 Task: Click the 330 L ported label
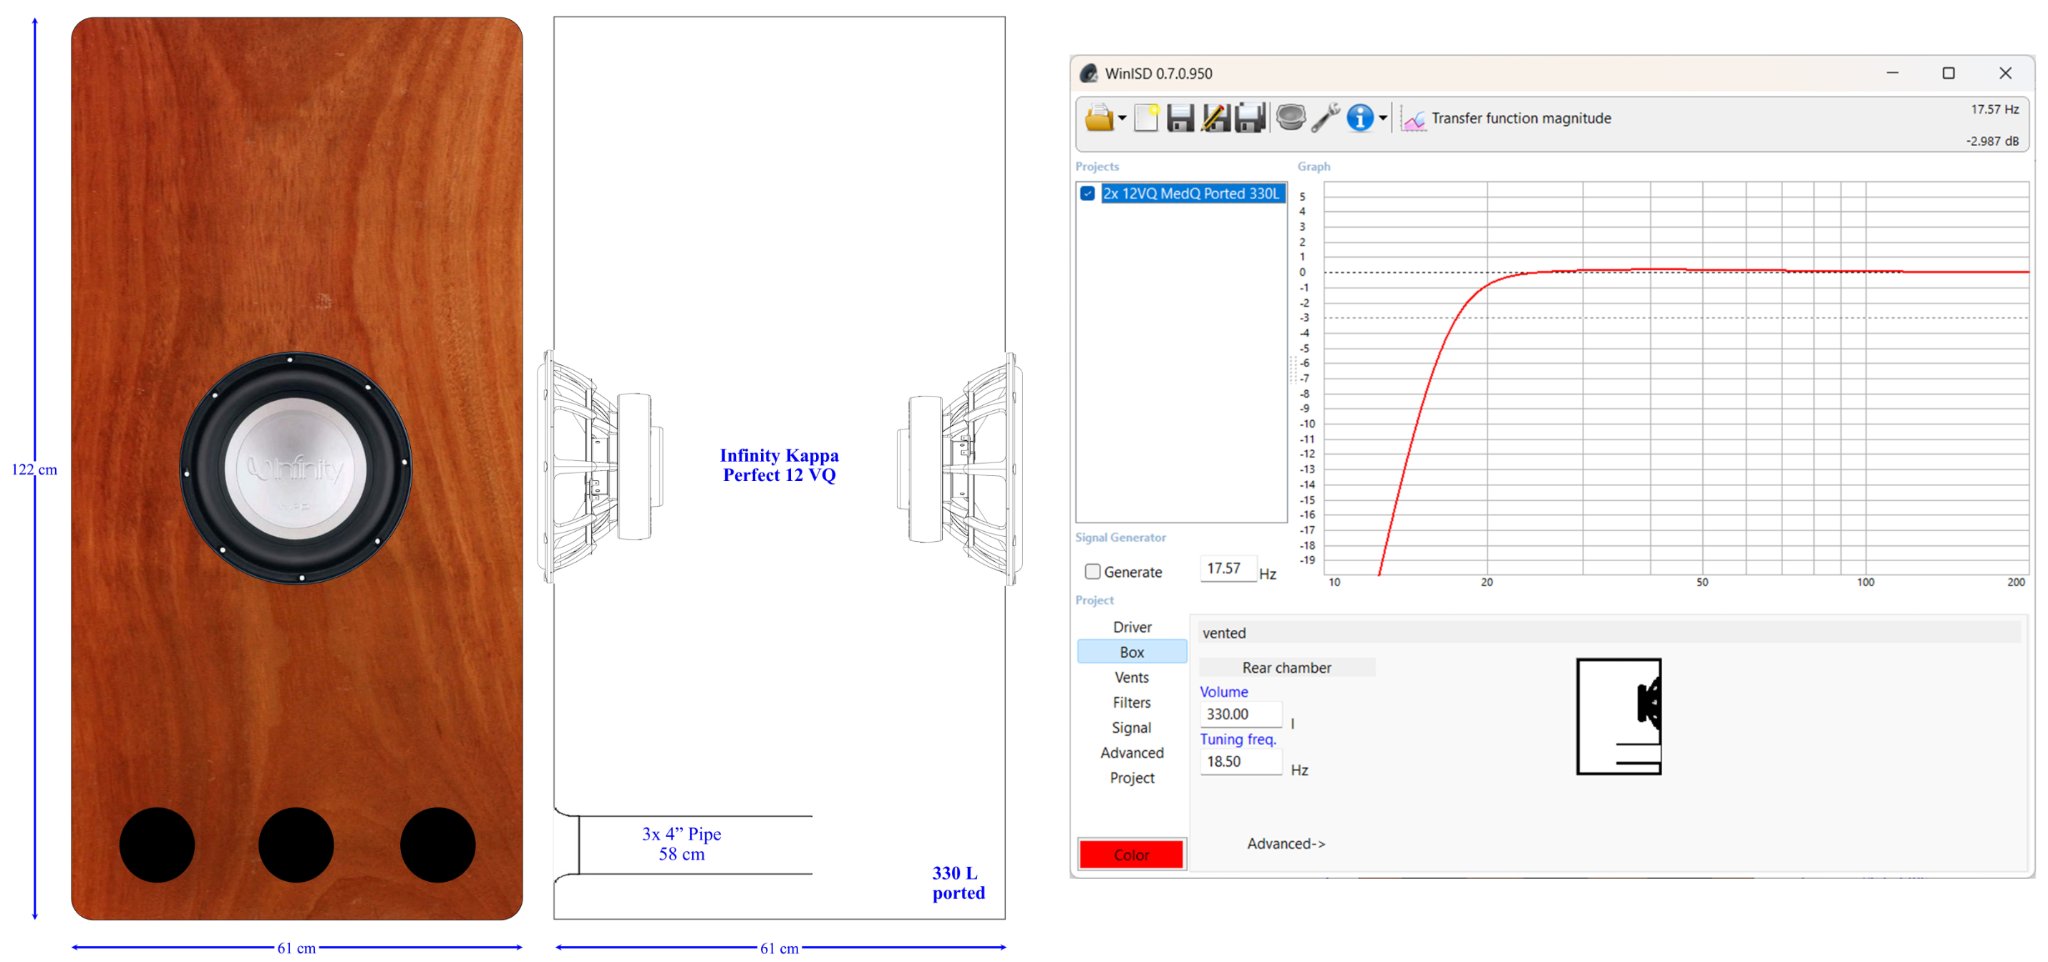(958, 883)
